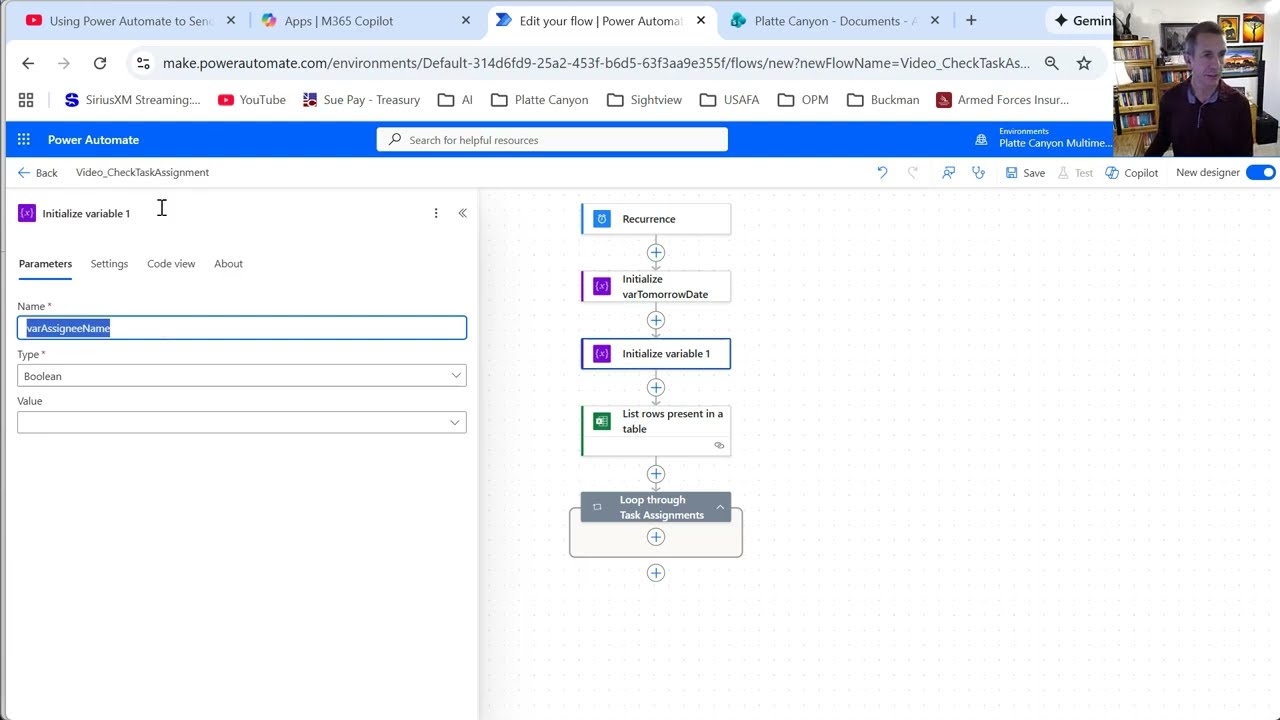Click the Power Automate title in header
The image size is (1280, 720).
(x=93, y=140)
